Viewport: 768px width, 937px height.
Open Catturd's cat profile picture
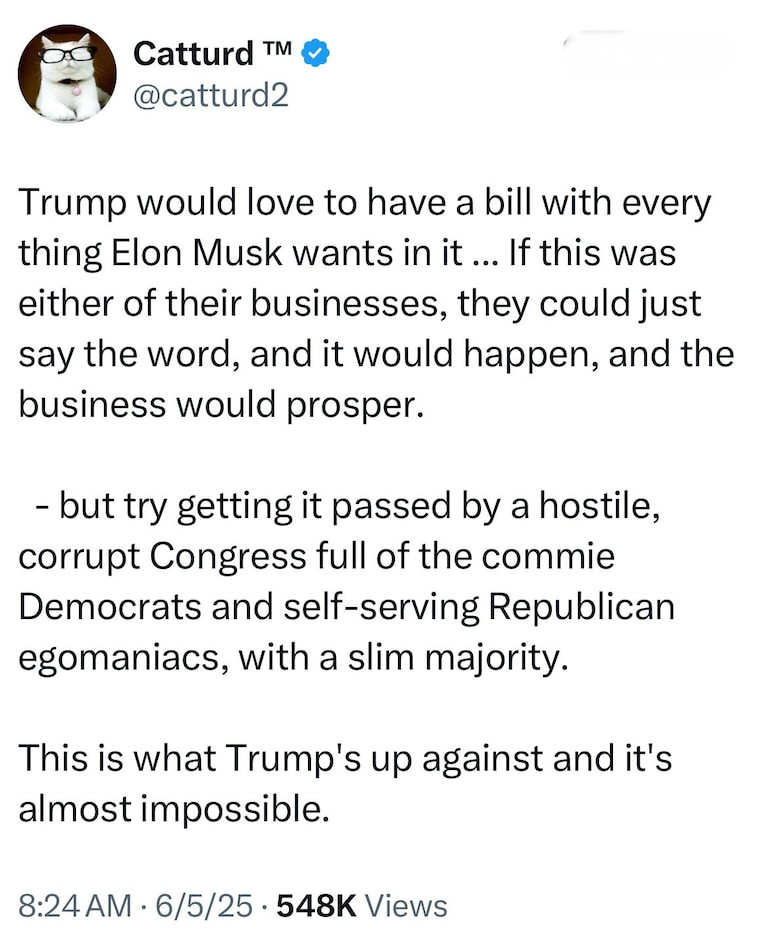(67, 74)
